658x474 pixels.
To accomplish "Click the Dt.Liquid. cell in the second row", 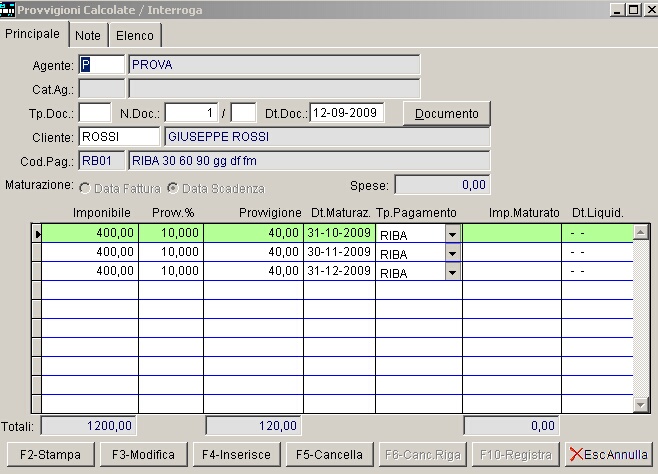I will 597,252.
